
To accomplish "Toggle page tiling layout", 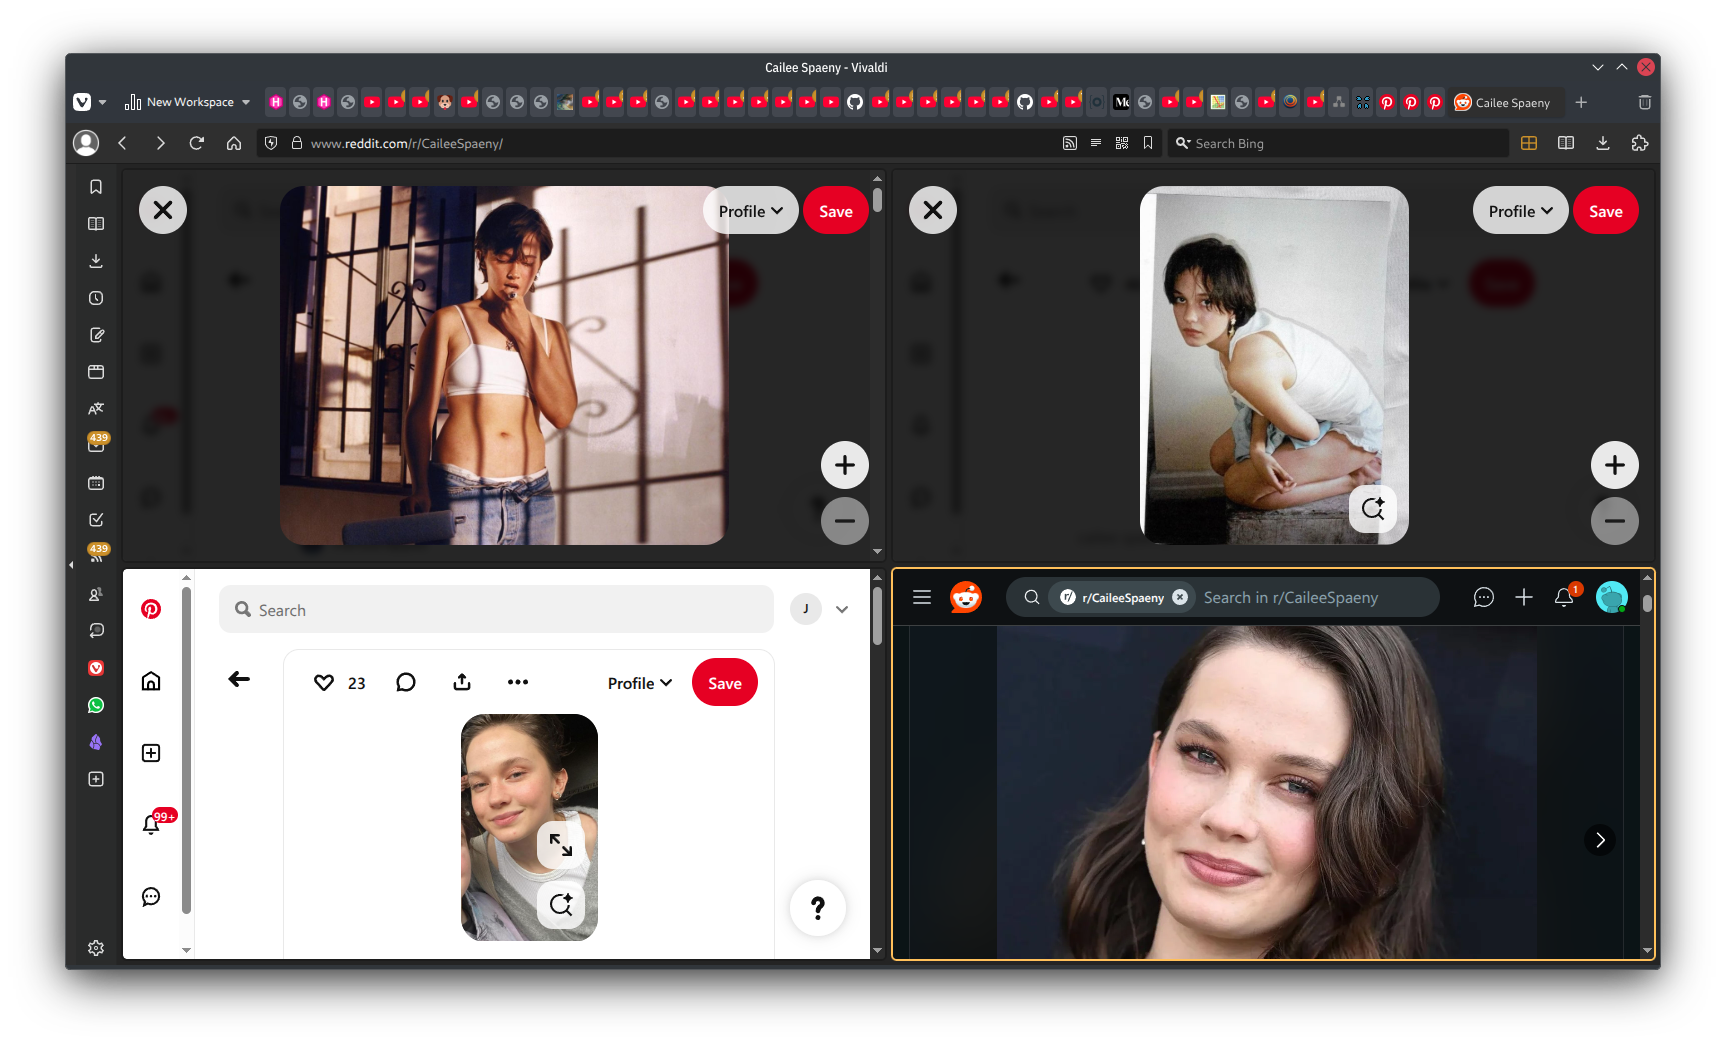I will point(1529,143).
